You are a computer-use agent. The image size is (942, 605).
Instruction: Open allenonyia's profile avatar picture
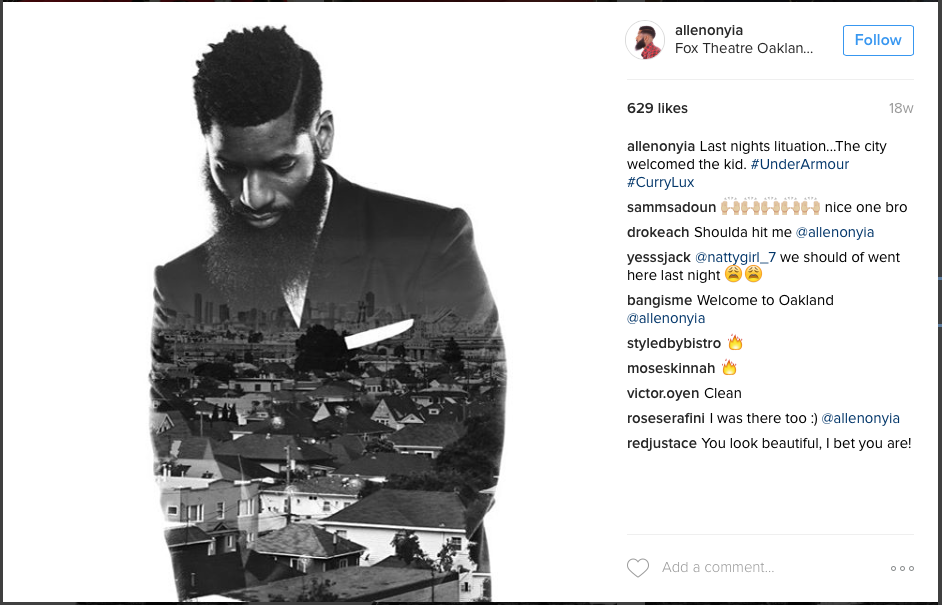tap(645, 40)
